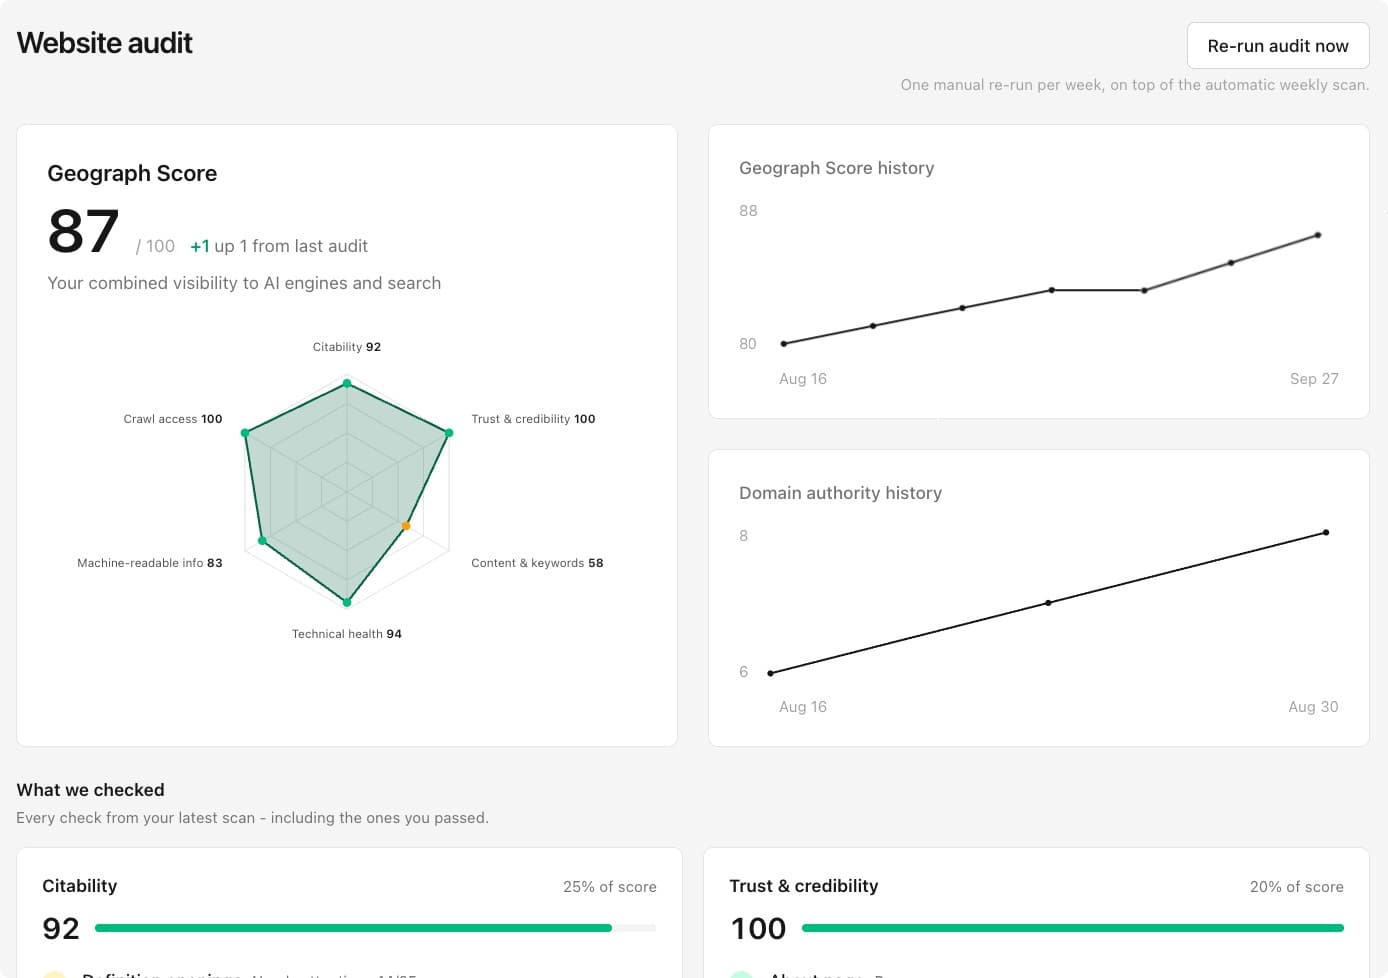Select the "Machine-readable info 83" radar label
Screen dimensions: 1388x978
(150, 563)
